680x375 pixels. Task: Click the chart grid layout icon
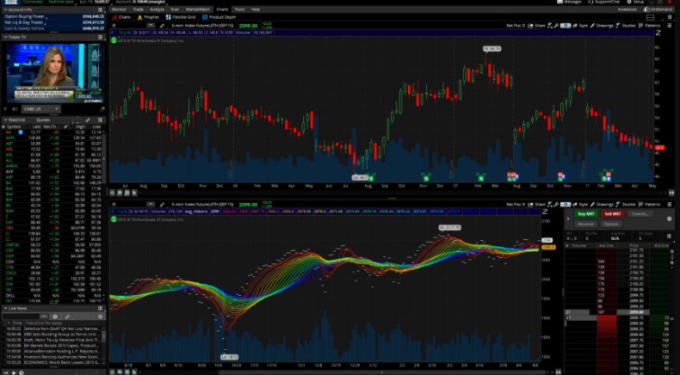(x=651, y=17)
